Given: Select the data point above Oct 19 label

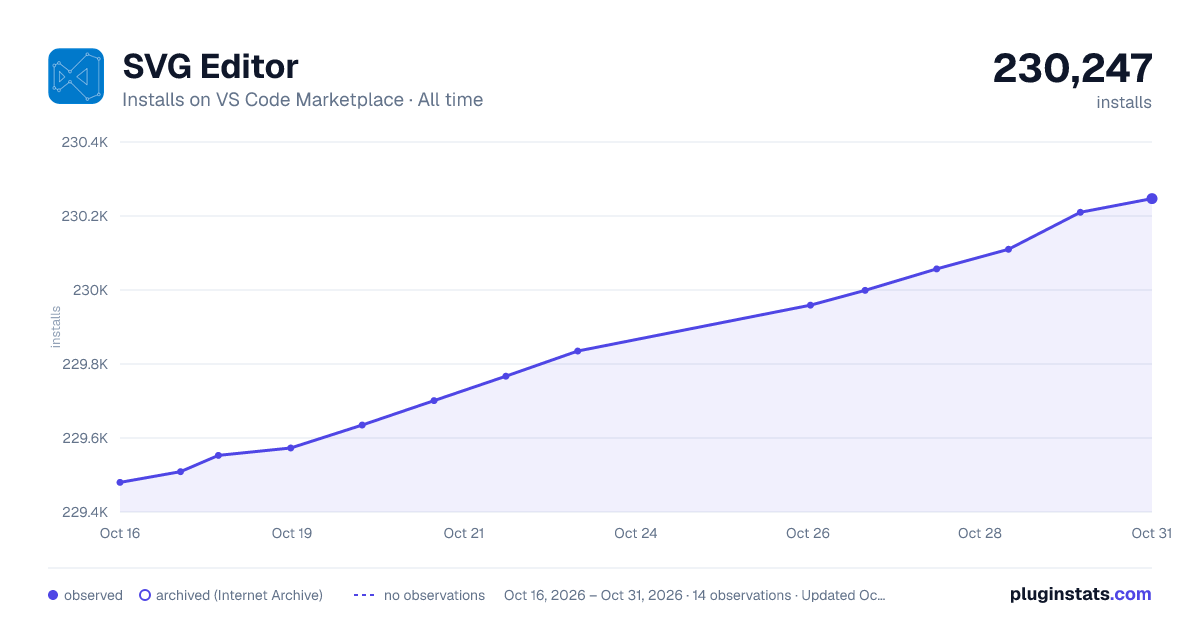Looking at the screenshot, I should tap(291, 448).
